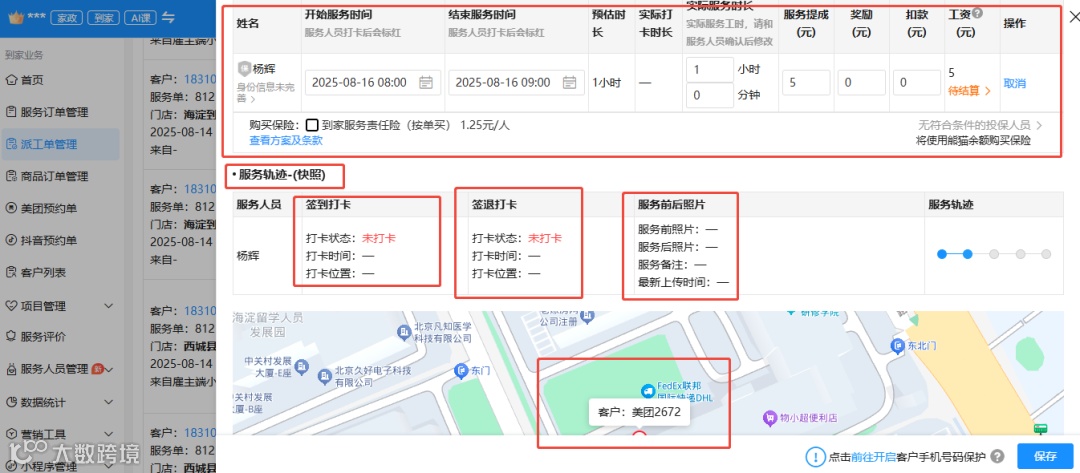Viewport: 1080px width, 473px height.
Task: Click the 服务人员管理 person icon
Action: [10, 370]
